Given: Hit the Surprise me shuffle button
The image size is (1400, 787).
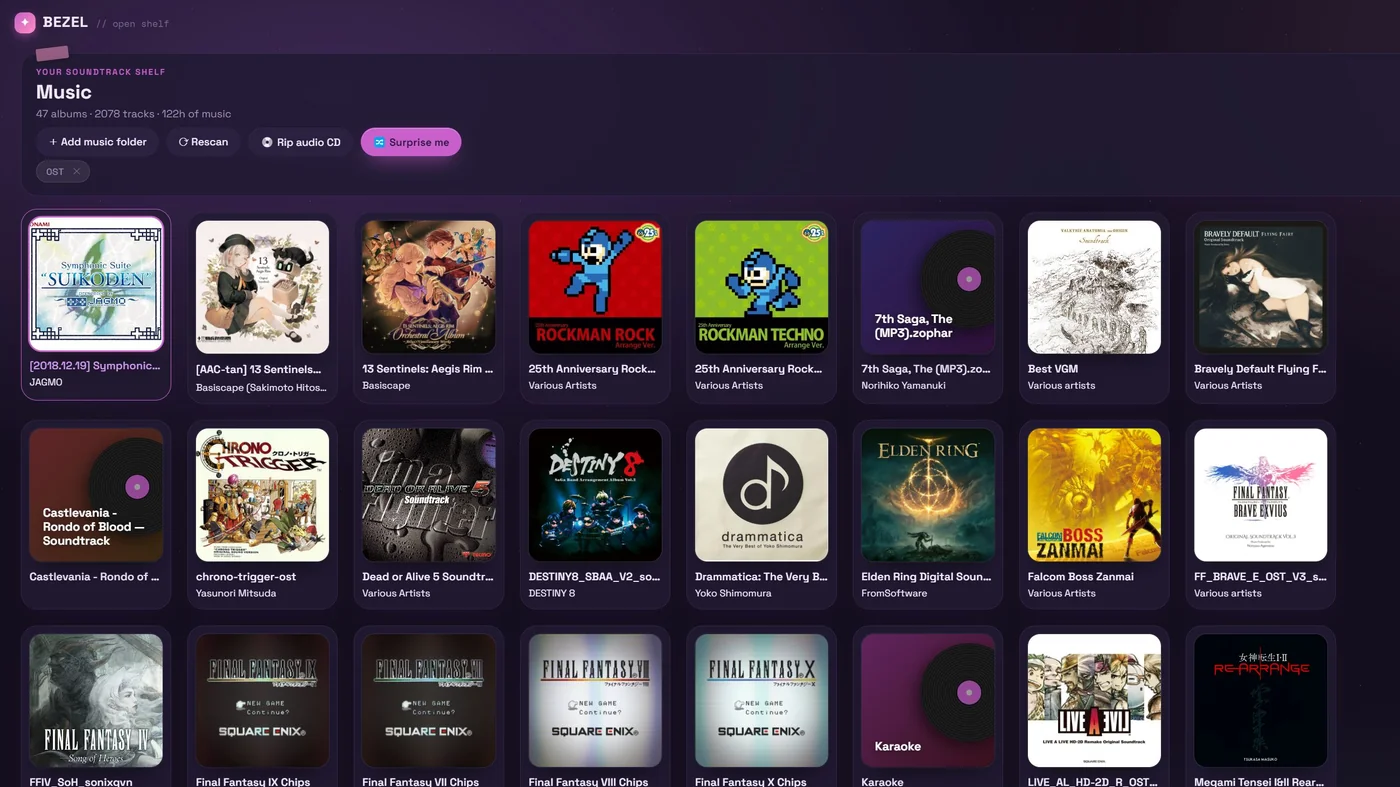Looking at the screenshot, I should [x=411, y=142].
